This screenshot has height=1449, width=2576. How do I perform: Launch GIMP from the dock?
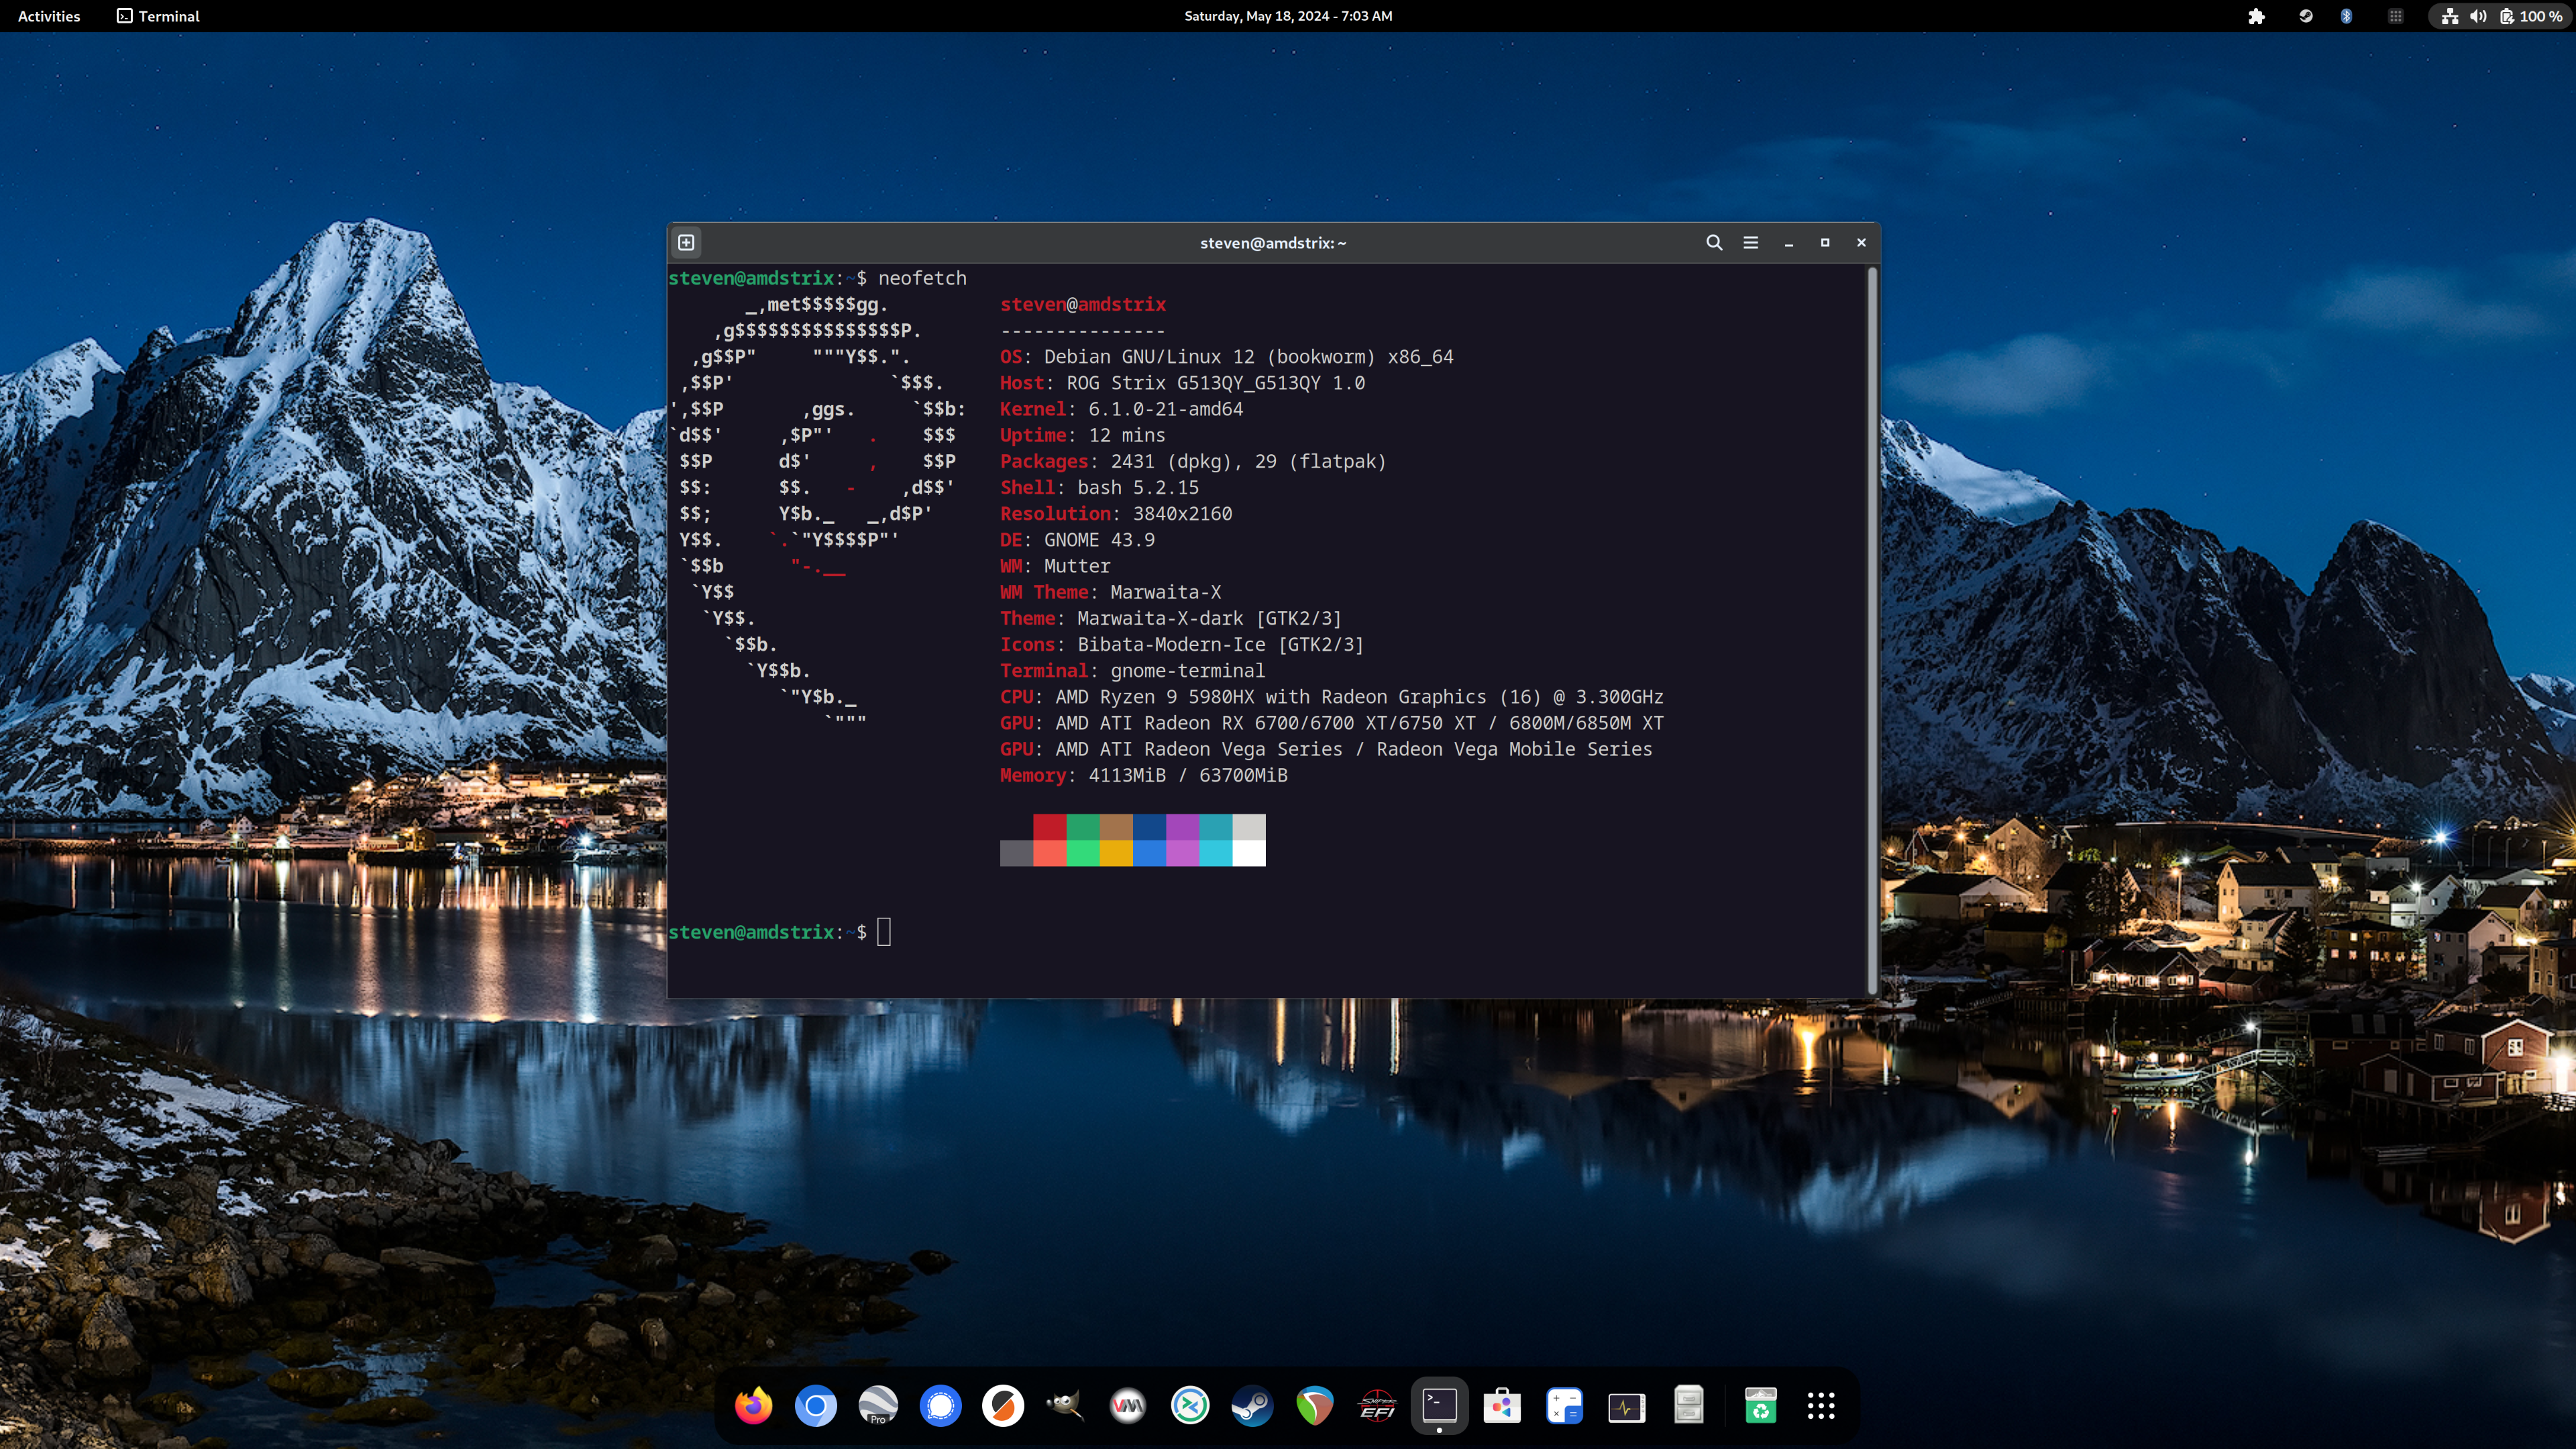point(1065,1405)
